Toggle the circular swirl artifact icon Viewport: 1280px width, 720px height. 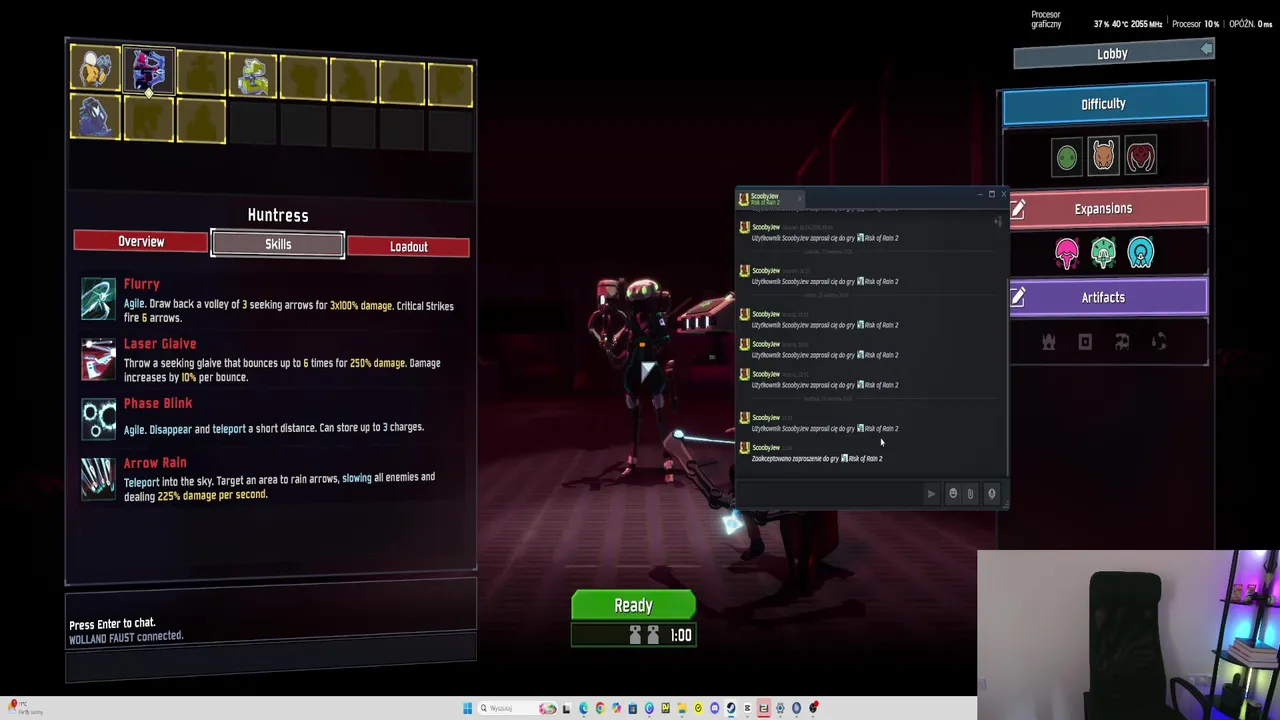[1159, 343]
